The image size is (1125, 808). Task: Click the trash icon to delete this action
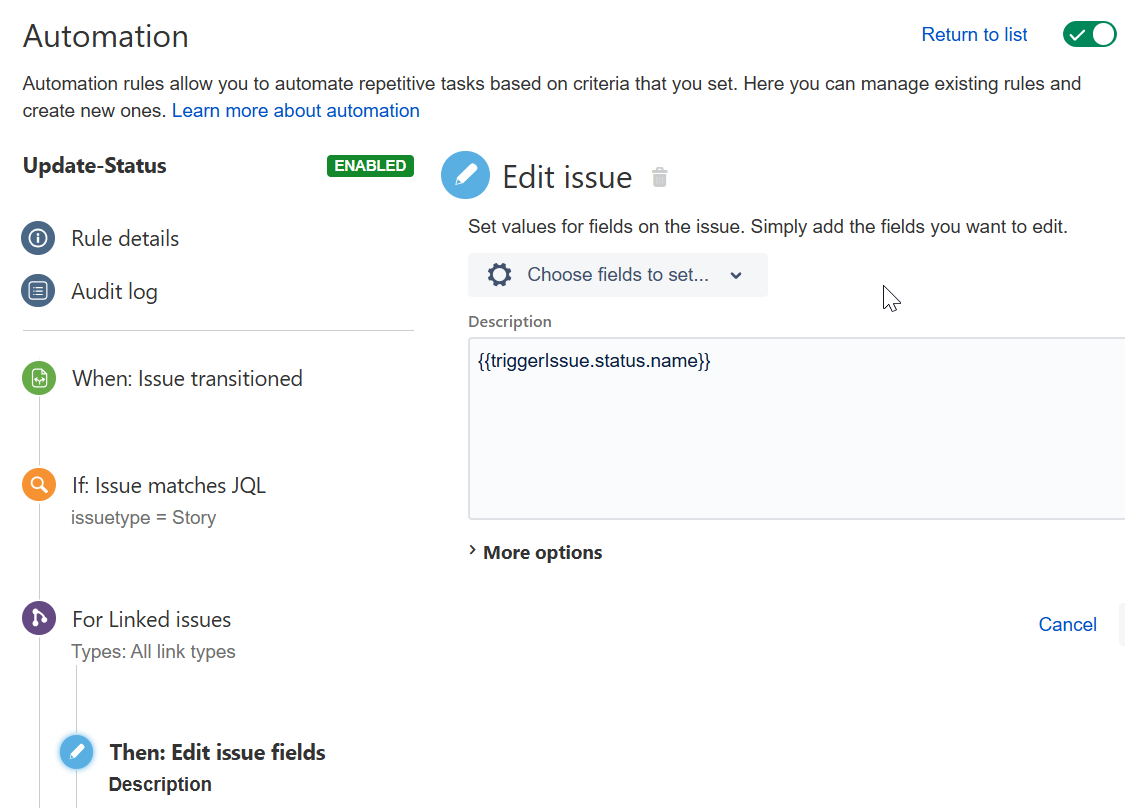[659, 176]
